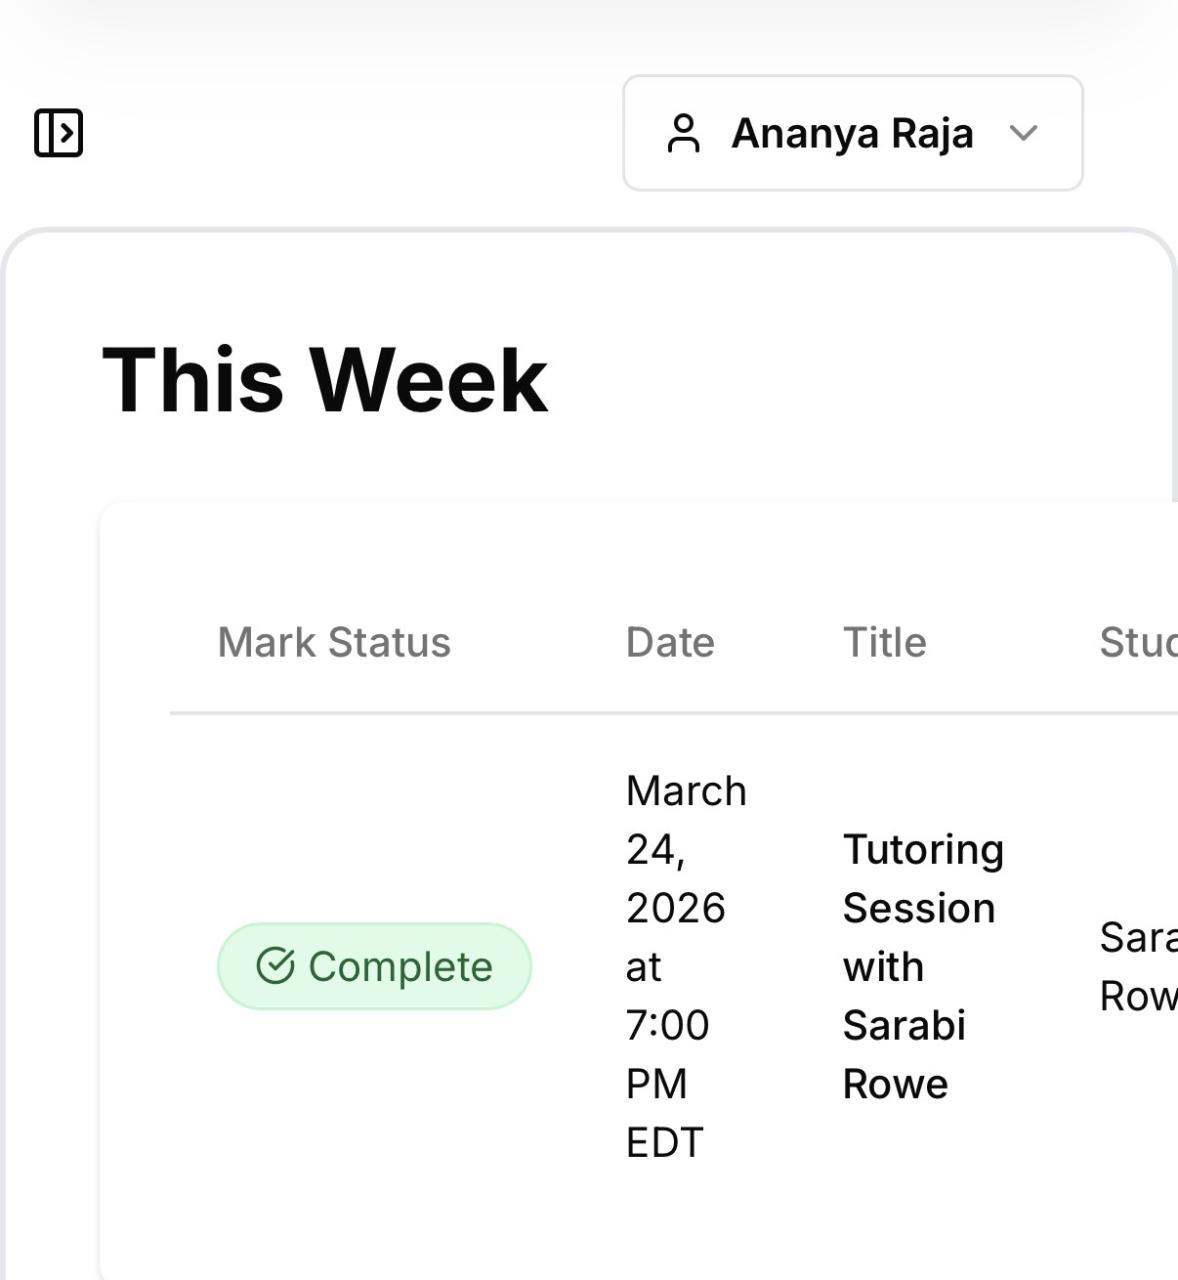Click the year 2026 in date cell
This screenshot has height=1280, width=1178.
click(675, 908)
